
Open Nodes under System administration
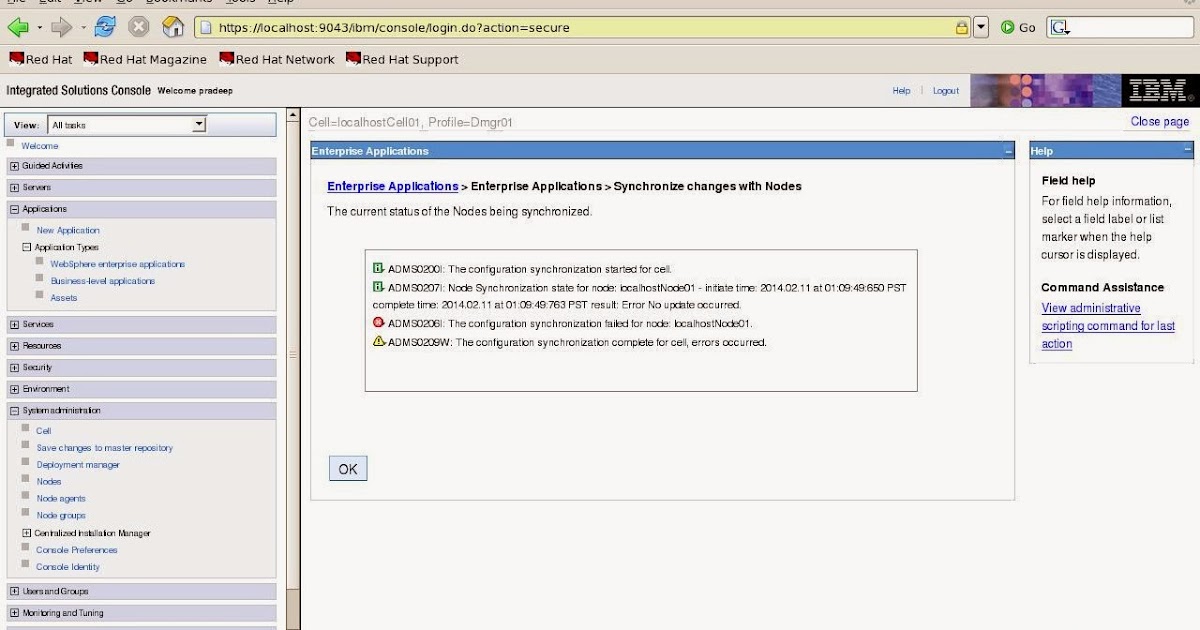[49, 482]
